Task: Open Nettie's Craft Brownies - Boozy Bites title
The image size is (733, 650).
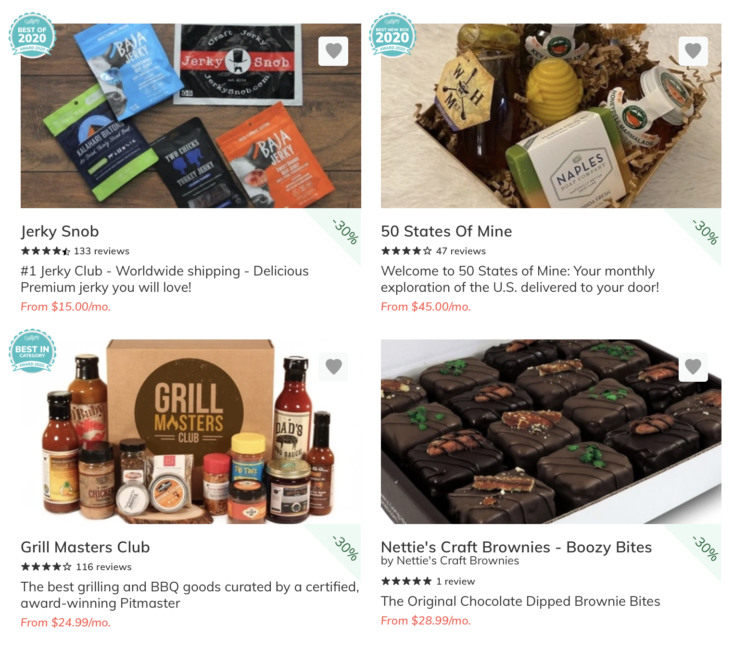Action: coord(516,547)
